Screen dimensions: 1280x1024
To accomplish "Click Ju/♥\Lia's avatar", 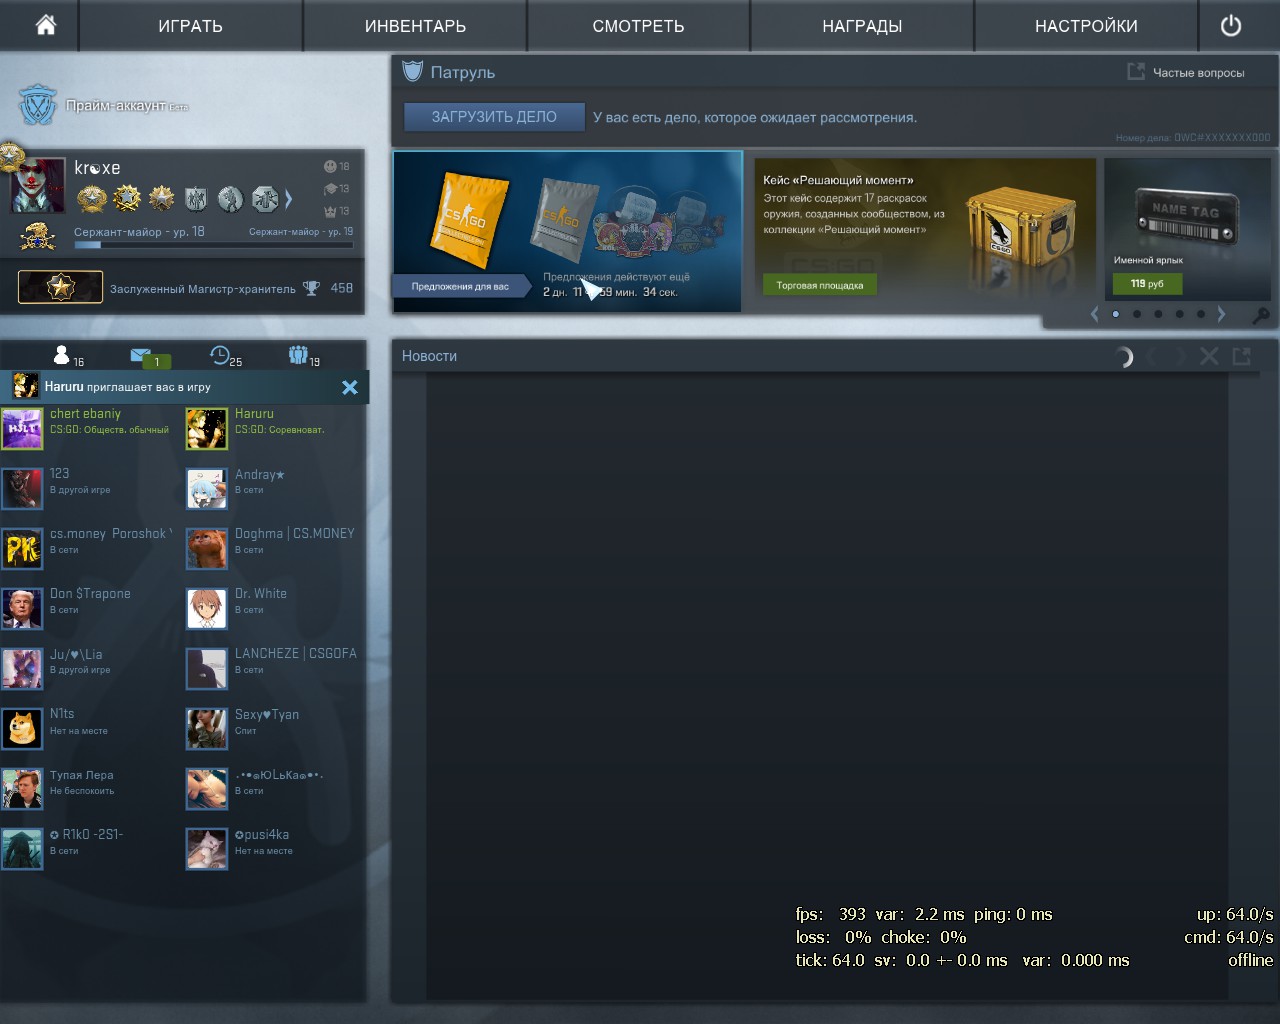I will point(22,669).
